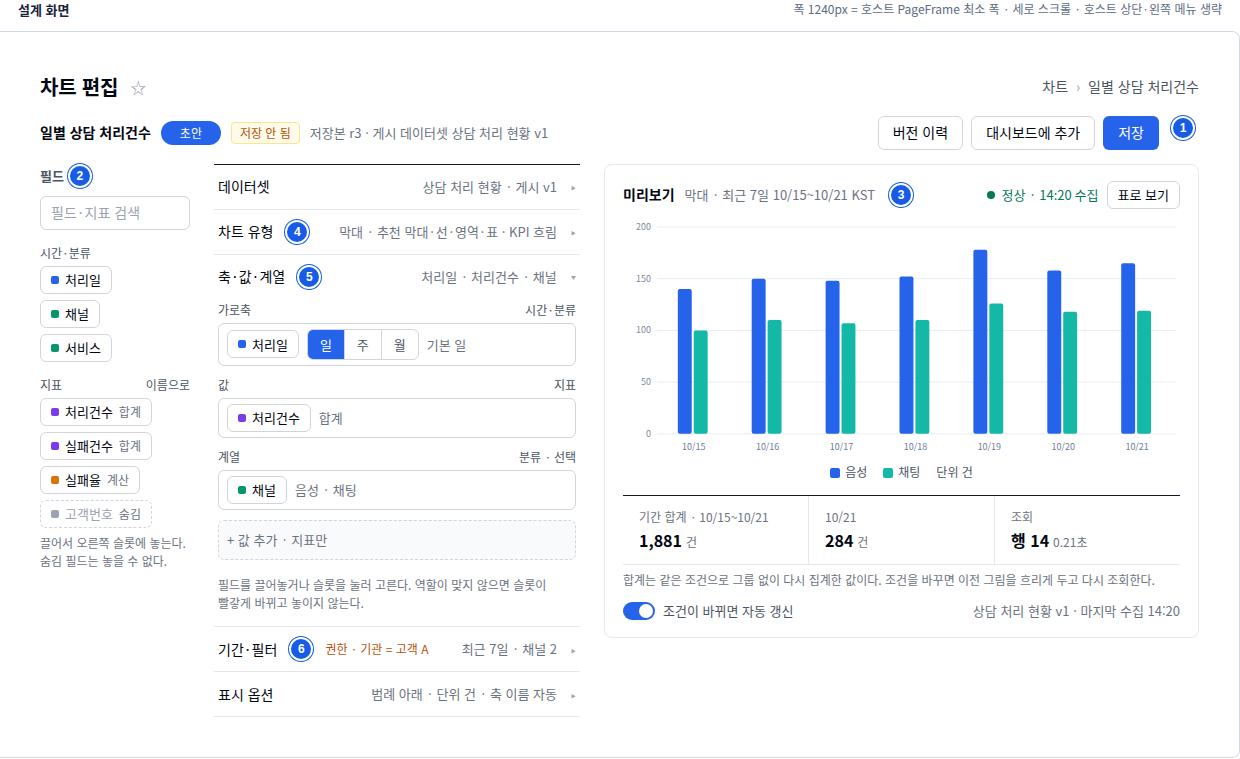Set horizontal axis granularity to 주
The width and height of the screenshot is (1240, 759).
(x=363, y=345)
